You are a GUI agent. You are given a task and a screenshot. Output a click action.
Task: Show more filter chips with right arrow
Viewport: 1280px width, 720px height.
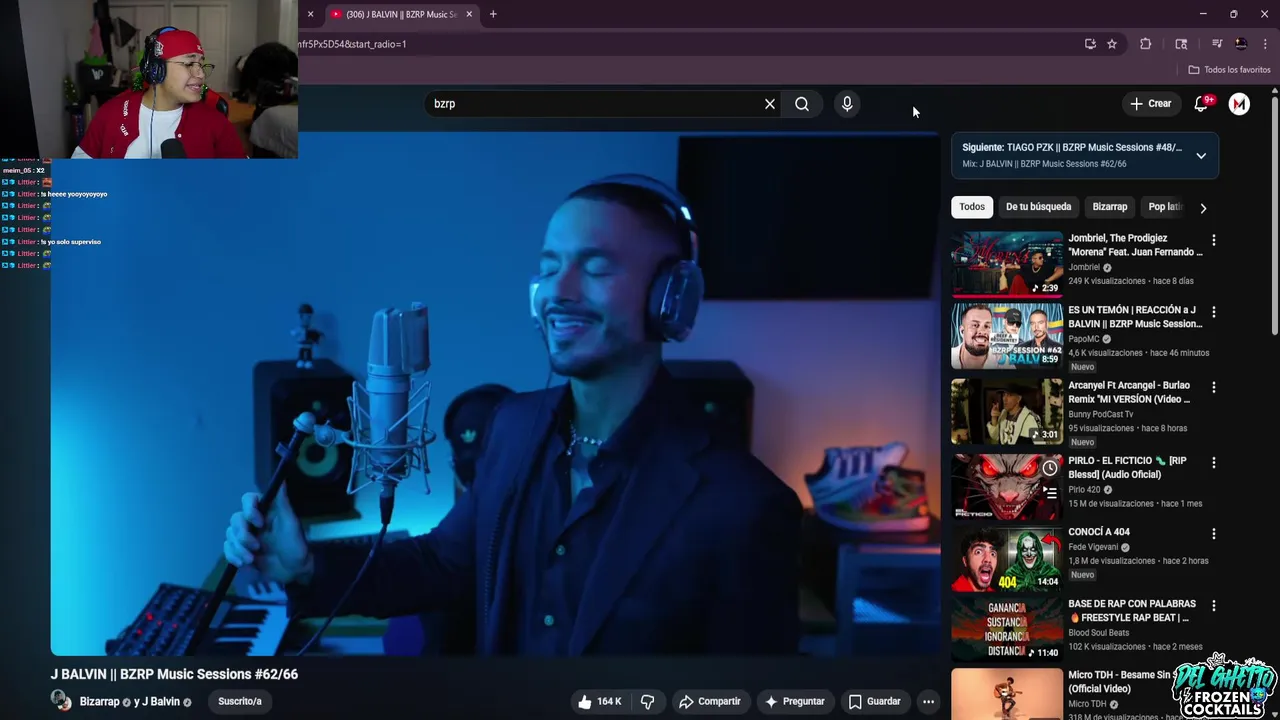[1203, 208]
